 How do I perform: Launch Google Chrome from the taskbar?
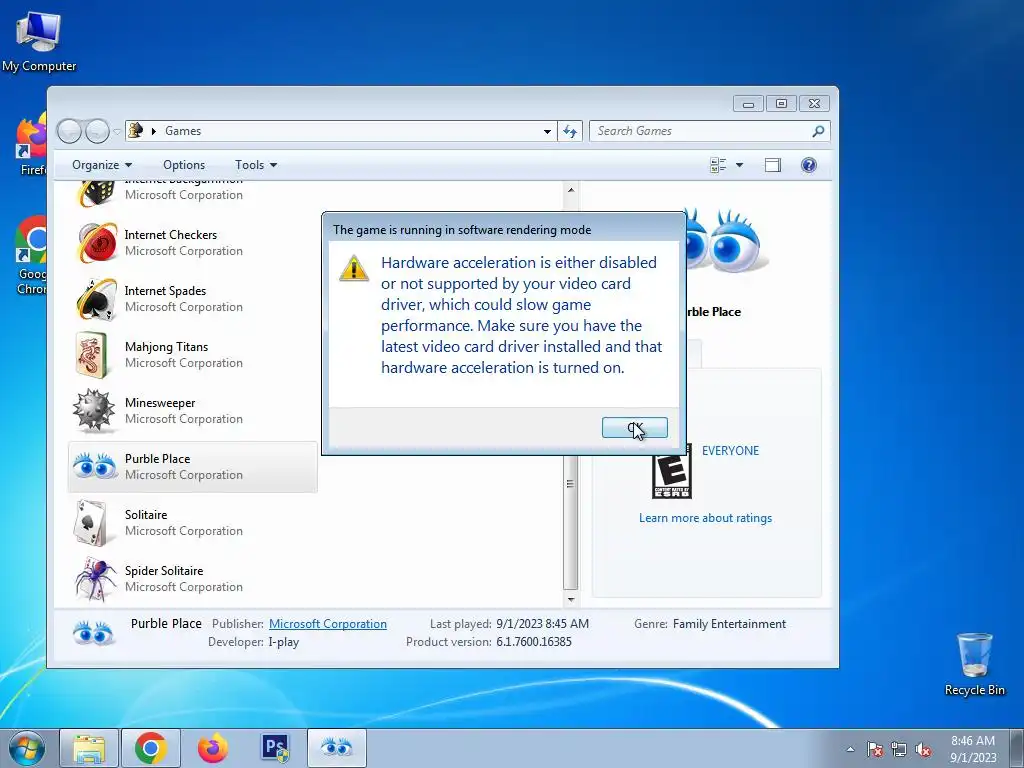tap(151, 748)
